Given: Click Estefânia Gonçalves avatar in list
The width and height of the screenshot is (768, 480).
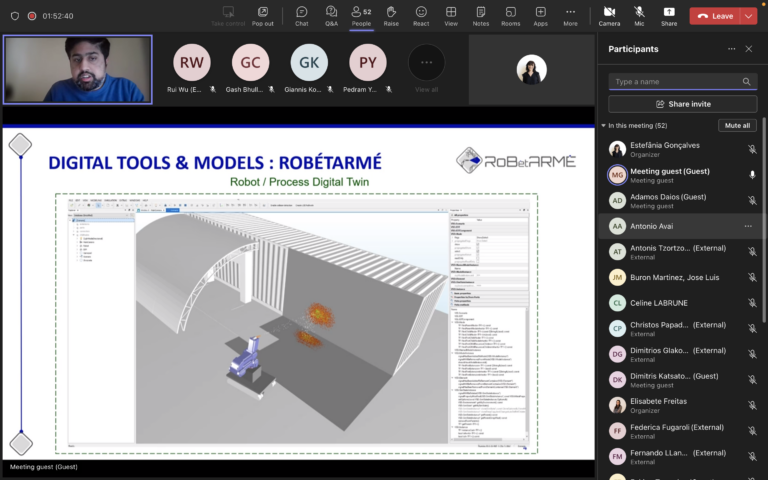Looking at the screenshot, I should point(617,149).
